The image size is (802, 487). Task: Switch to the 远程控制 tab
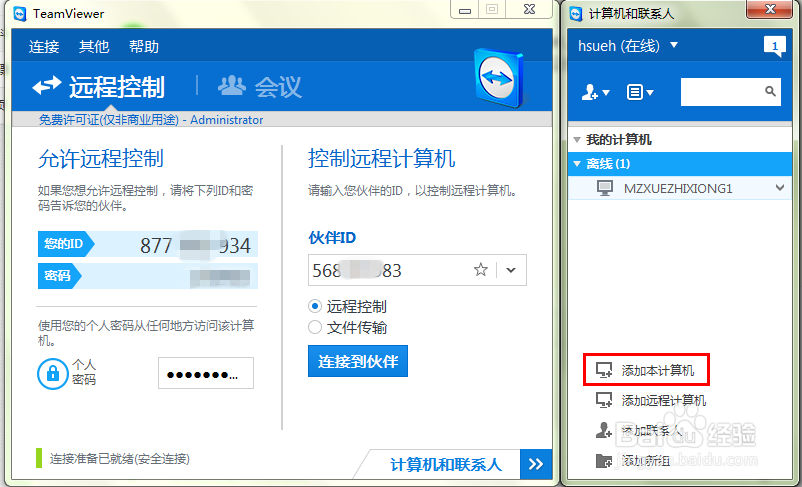coord(99,86)
